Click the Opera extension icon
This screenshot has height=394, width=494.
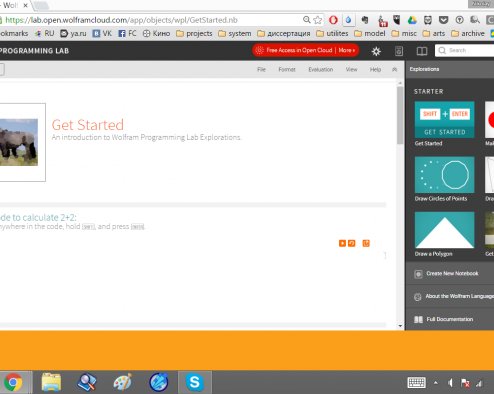(x=333, y=20)
